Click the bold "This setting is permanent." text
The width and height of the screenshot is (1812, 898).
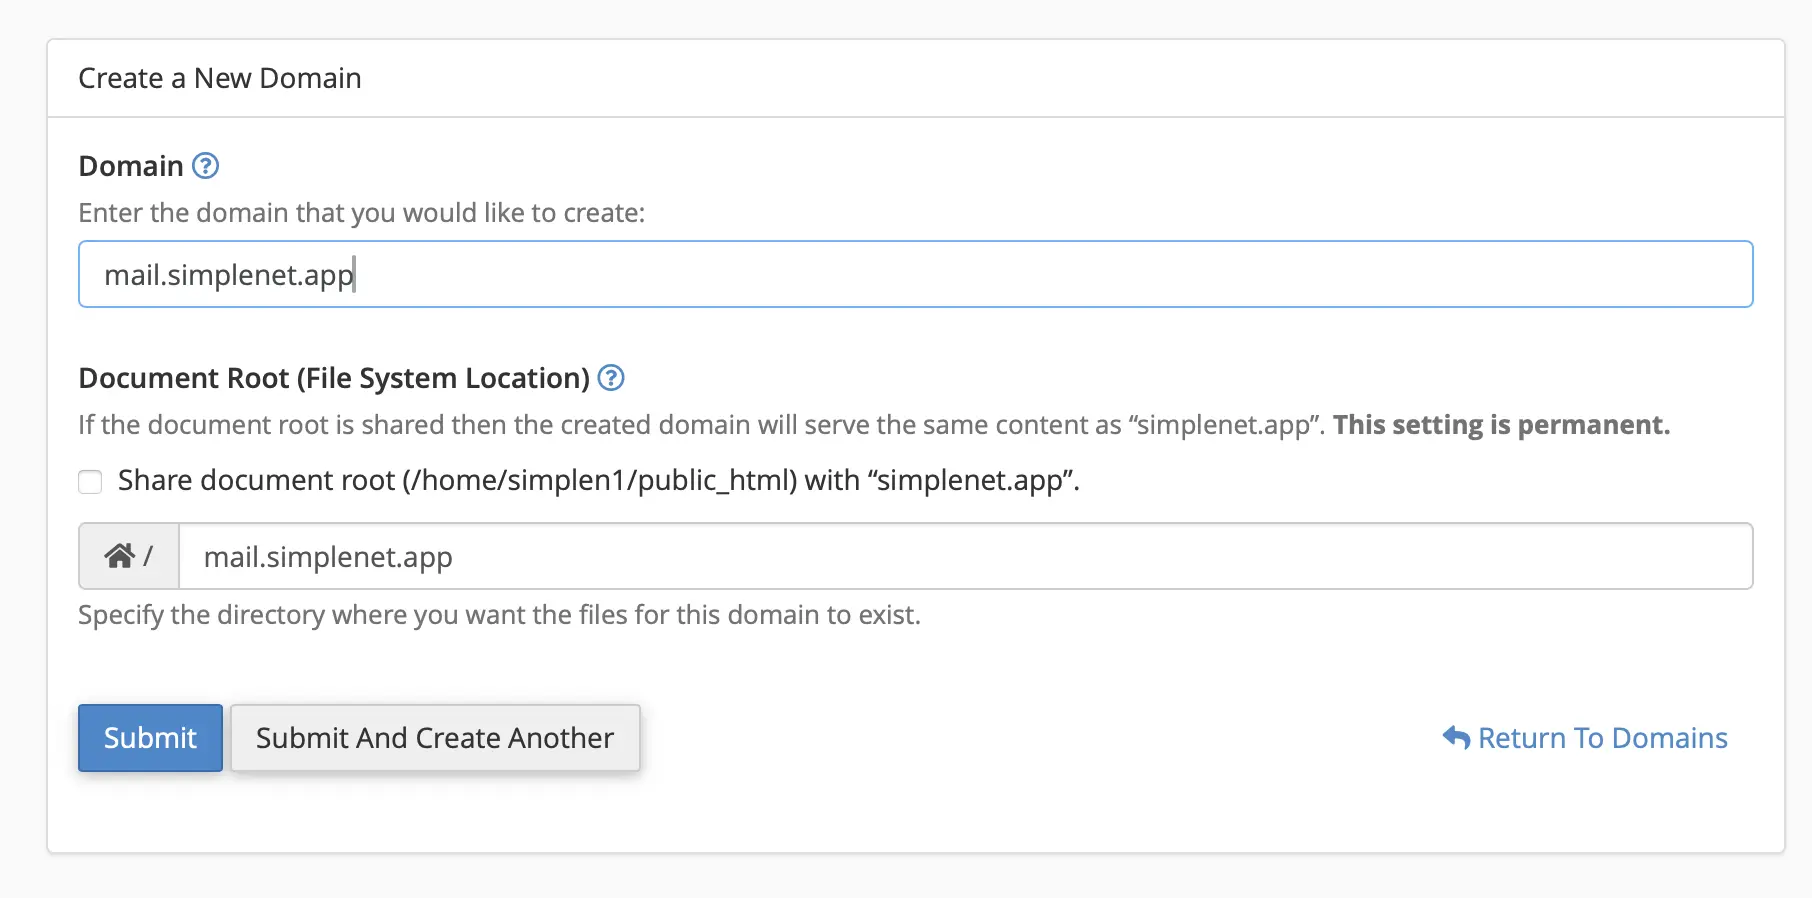point(1501,425)
